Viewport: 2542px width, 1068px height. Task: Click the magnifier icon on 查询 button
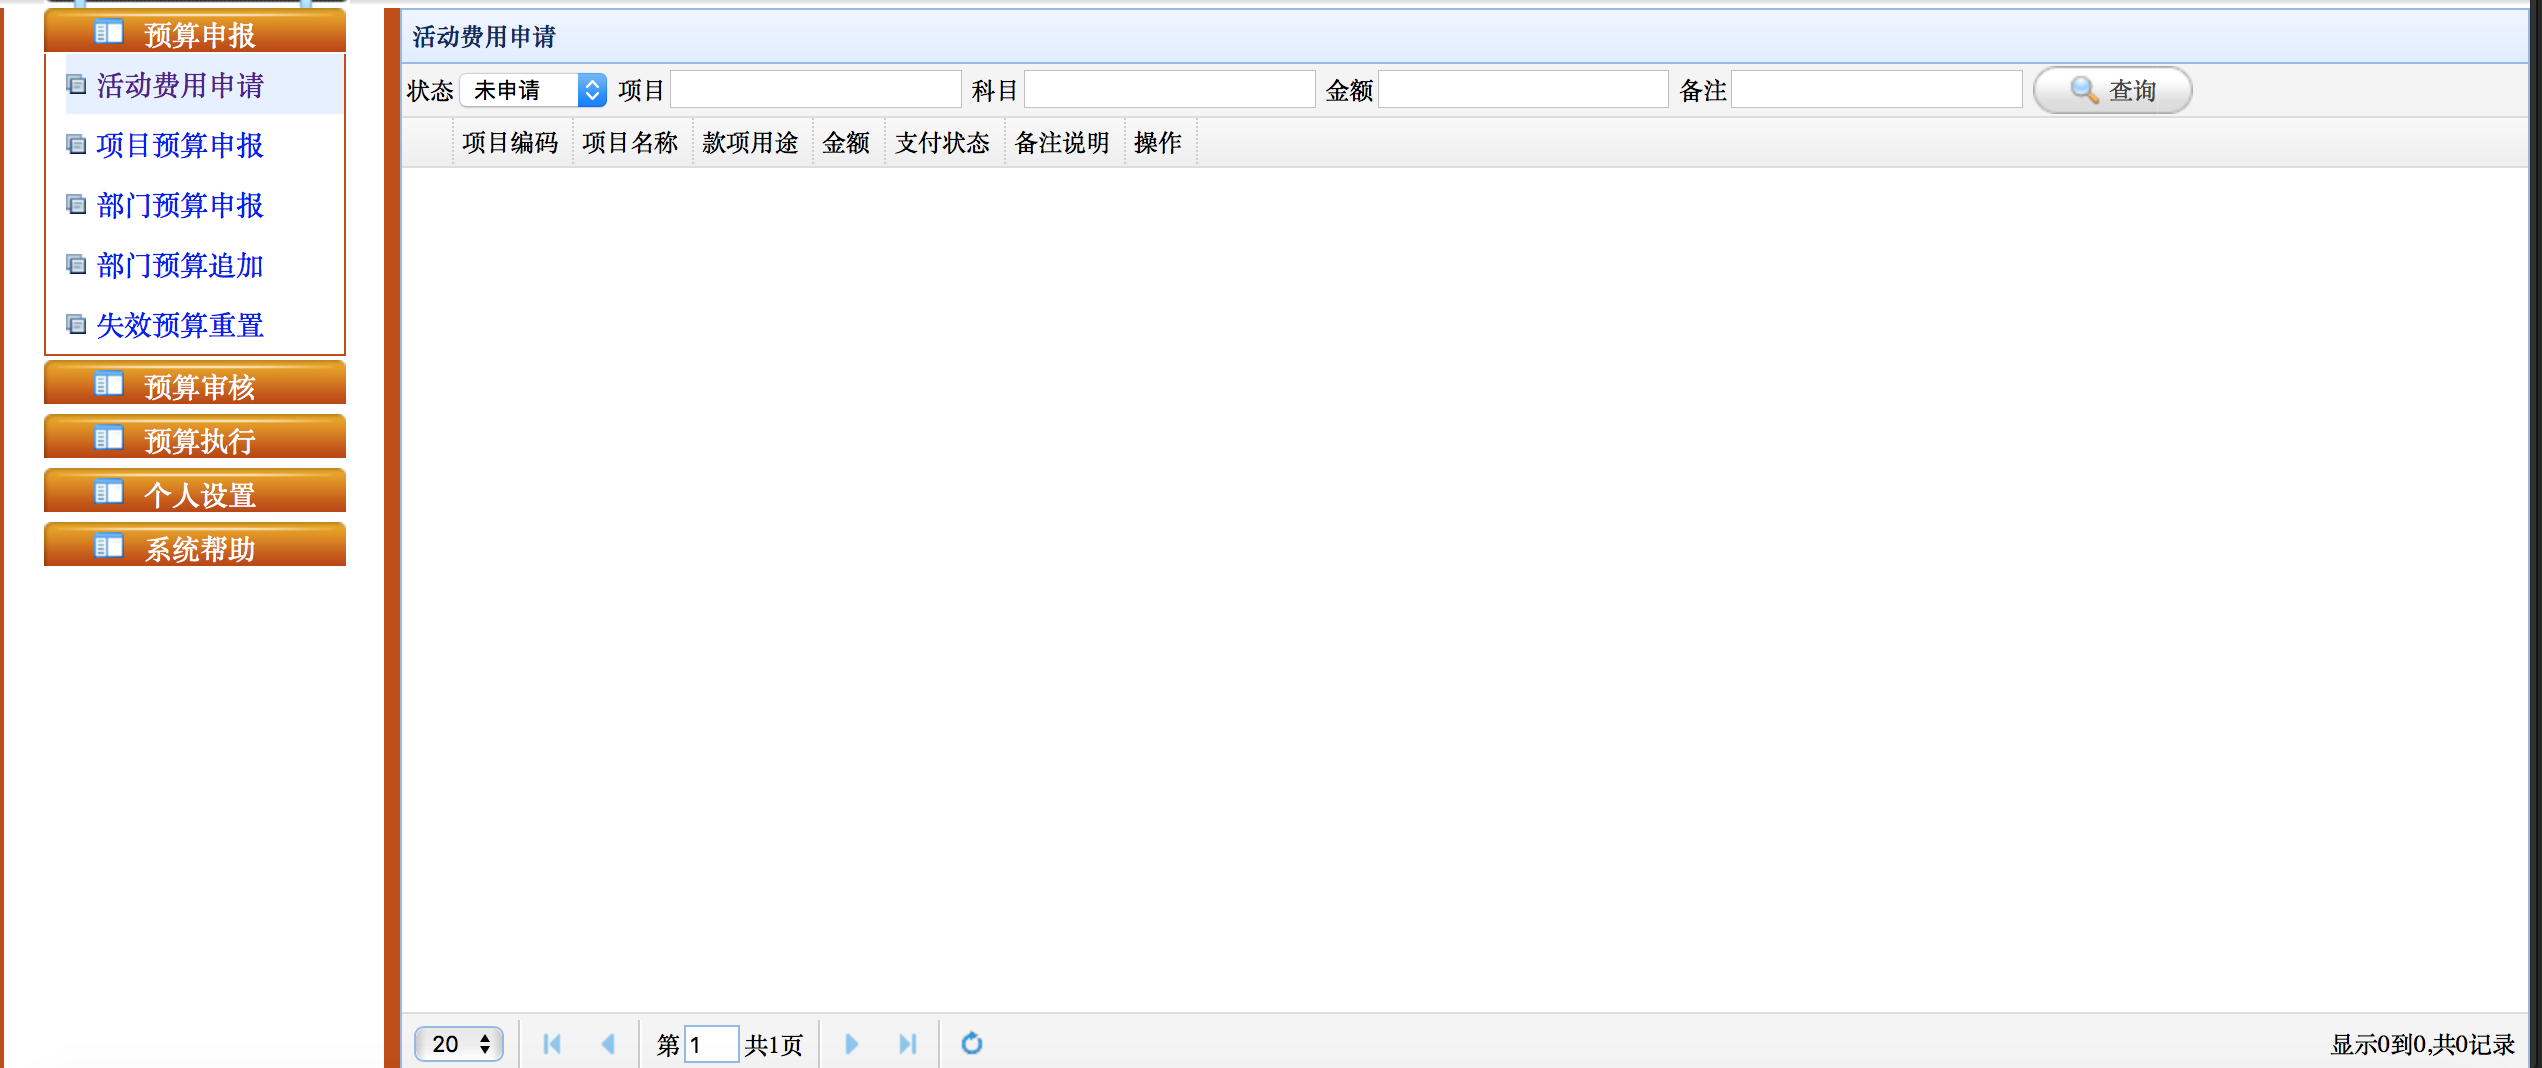coord(2084,90)
